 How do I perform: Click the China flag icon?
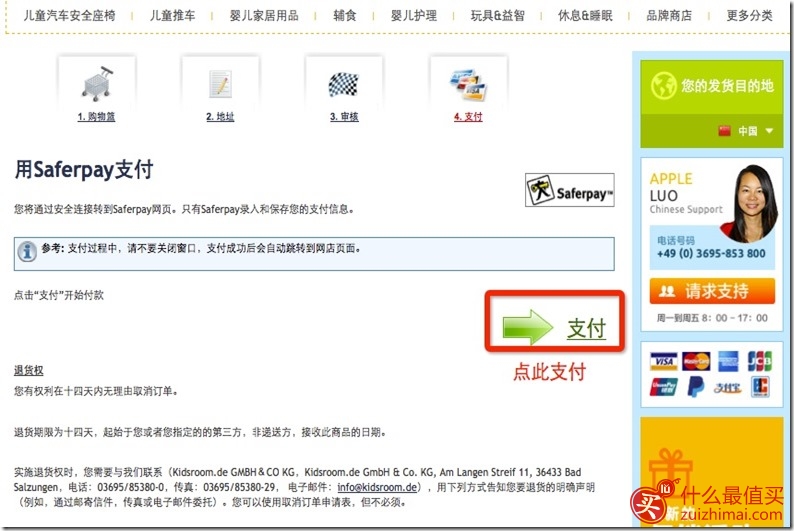point(725,131)
